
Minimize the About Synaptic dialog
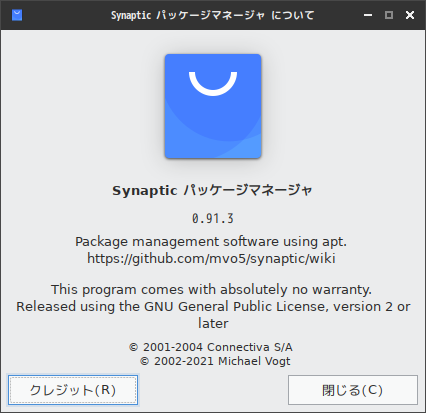[x=368, y=15]
